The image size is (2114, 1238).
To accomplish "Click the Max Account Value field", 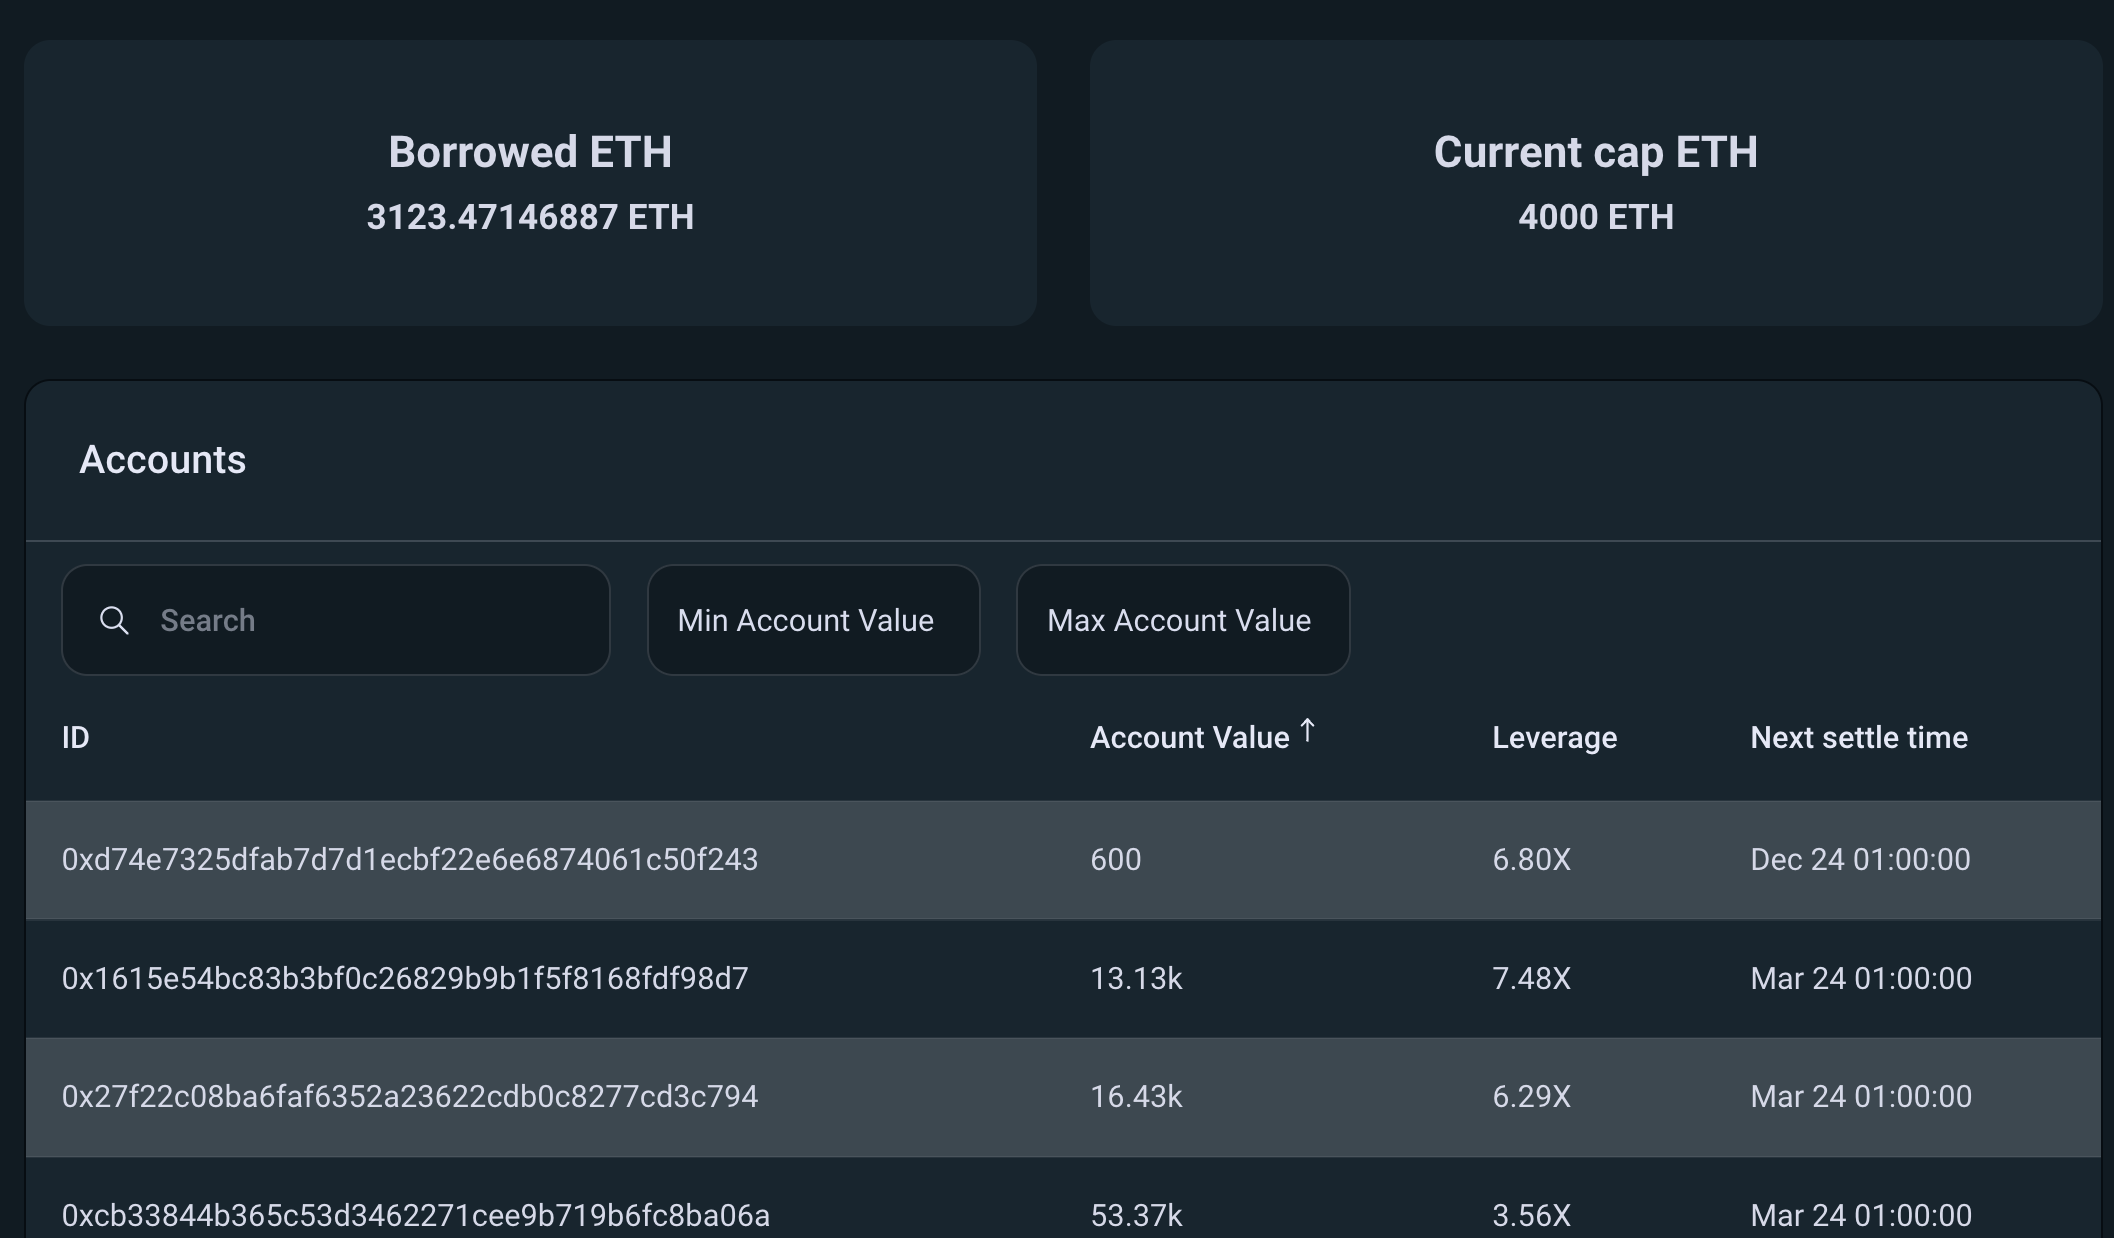I will (1183, 620).
